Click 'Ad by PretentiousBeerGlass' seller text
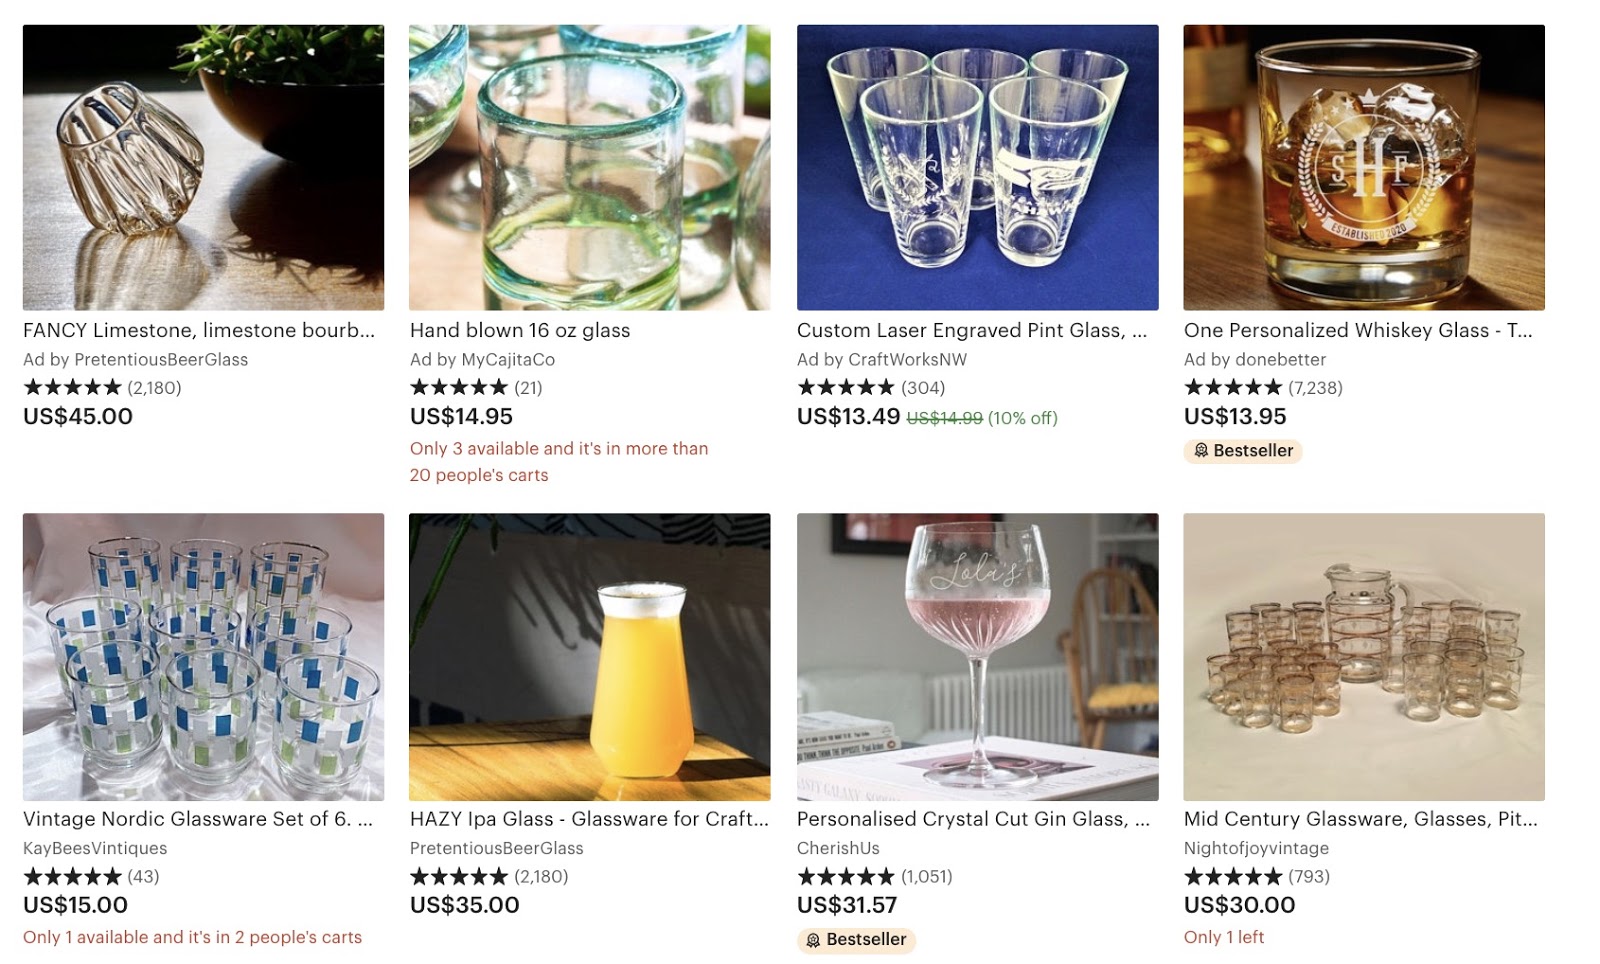The image size is (1600, 964). [136, 359]
